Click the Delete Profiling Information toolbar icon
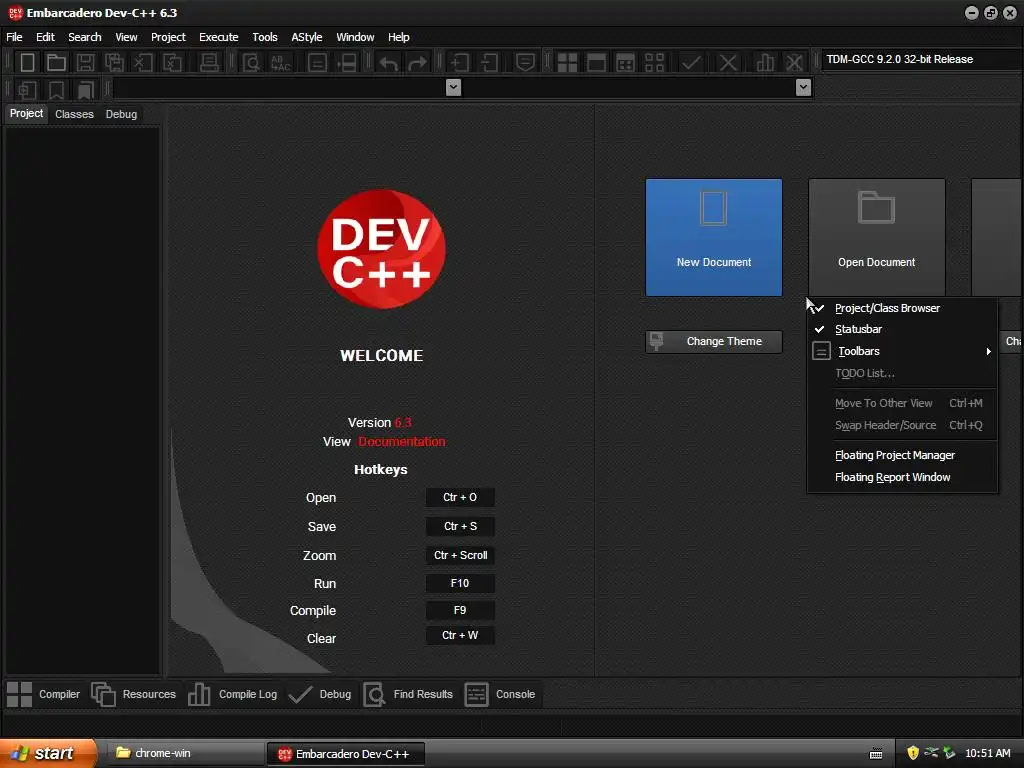 coord(794,63)
